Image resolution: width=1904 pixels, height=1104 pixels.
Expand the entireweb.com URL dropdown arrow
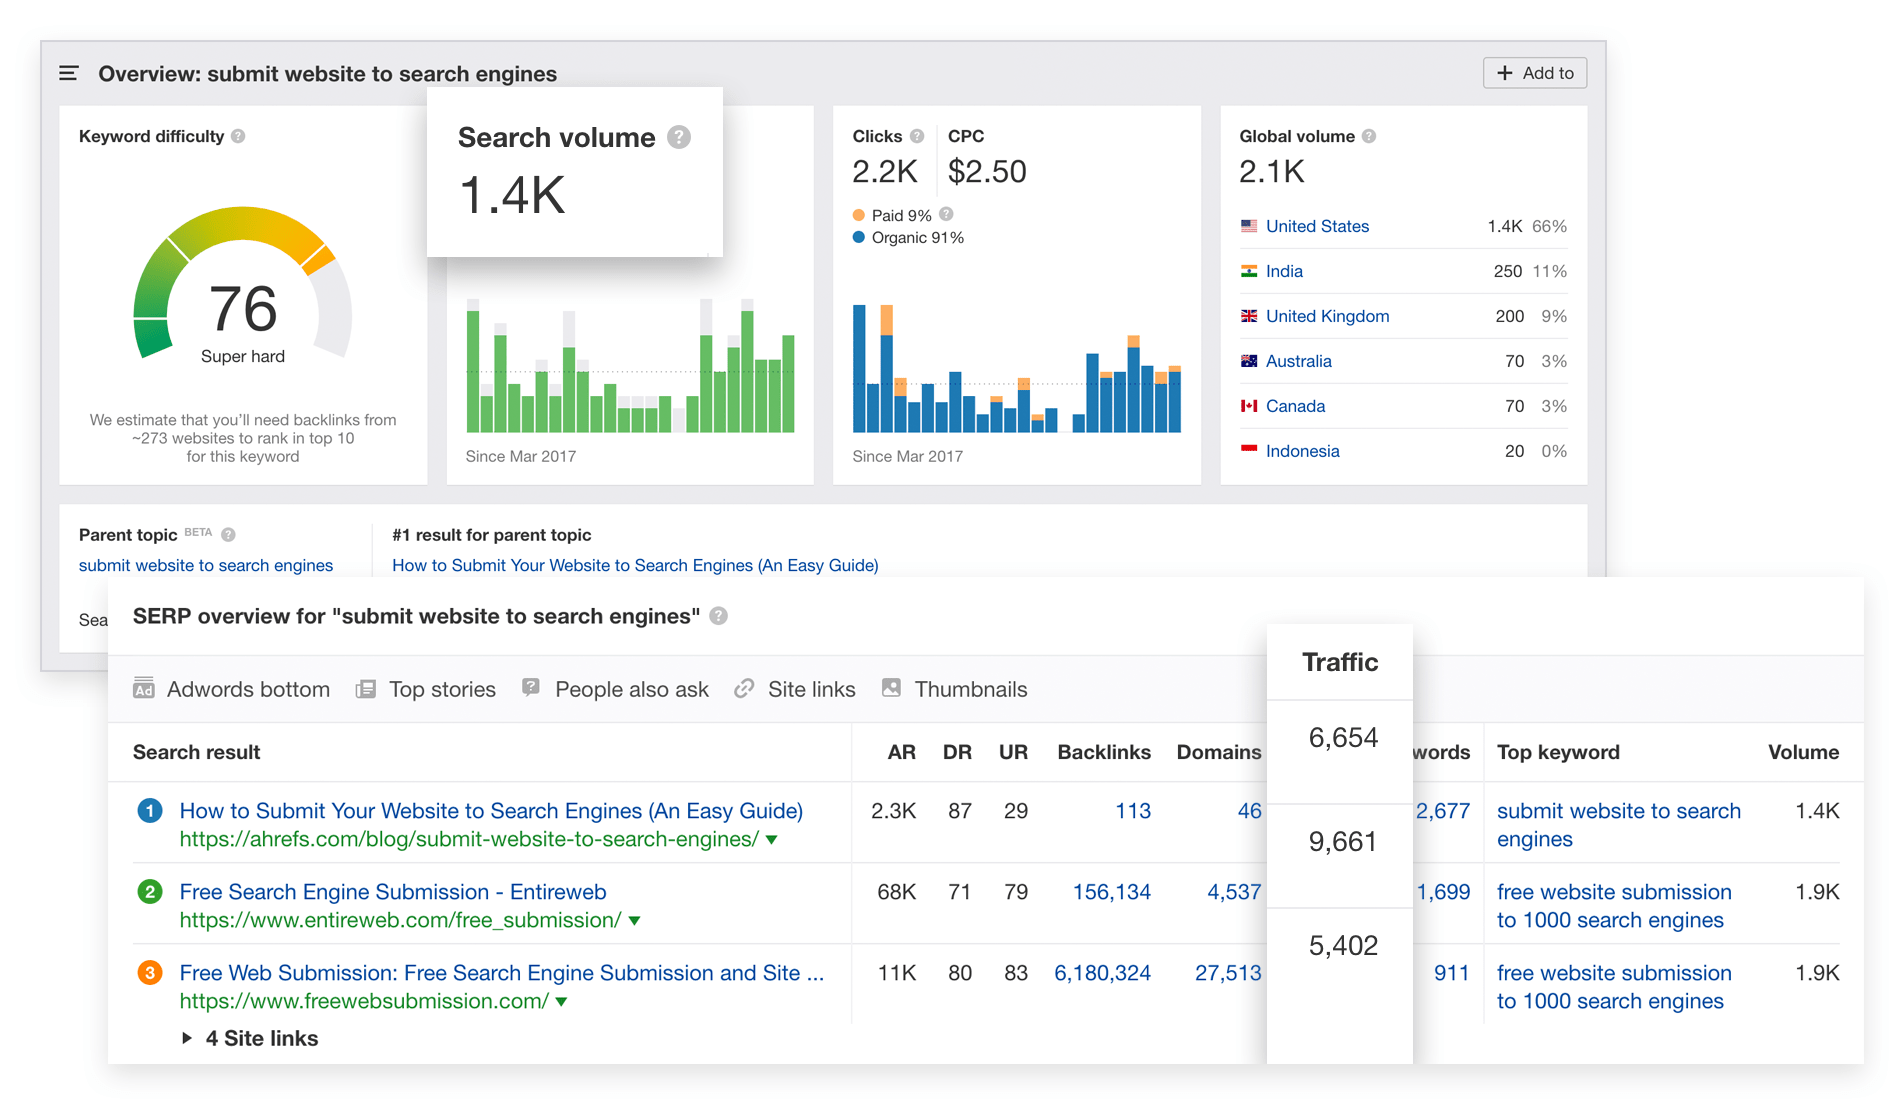[x=634, y=921]
